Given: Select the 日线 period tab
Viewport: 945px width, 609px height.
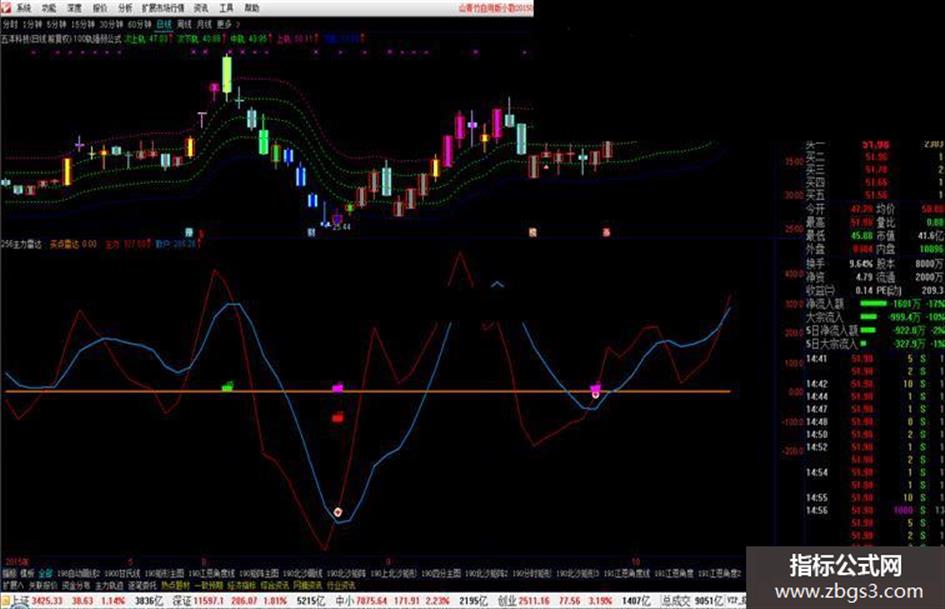Looking at the screenshot, I should (164, 25).
